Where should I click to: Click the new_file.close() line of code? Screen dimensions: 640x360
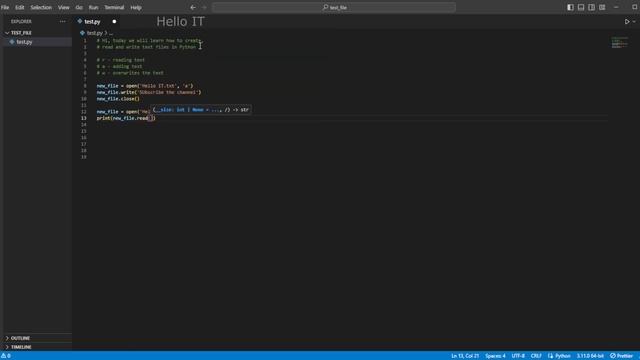coord(118,99)
